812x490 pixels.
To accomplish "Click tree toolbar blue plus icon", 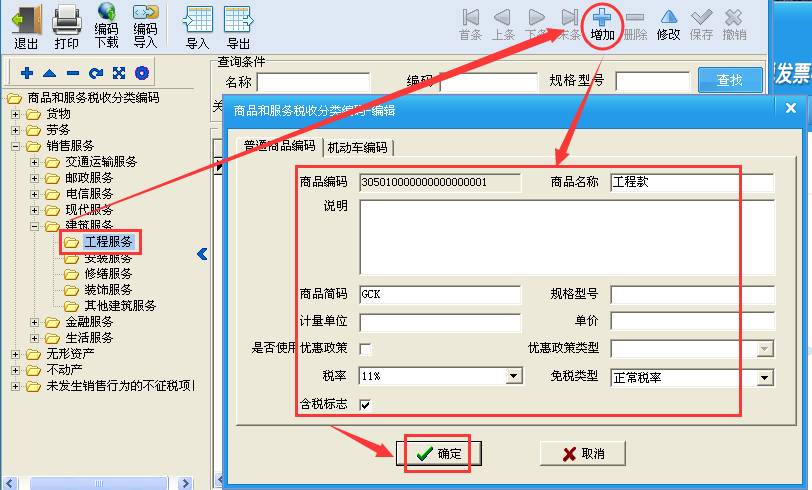I will click(27, 73).
